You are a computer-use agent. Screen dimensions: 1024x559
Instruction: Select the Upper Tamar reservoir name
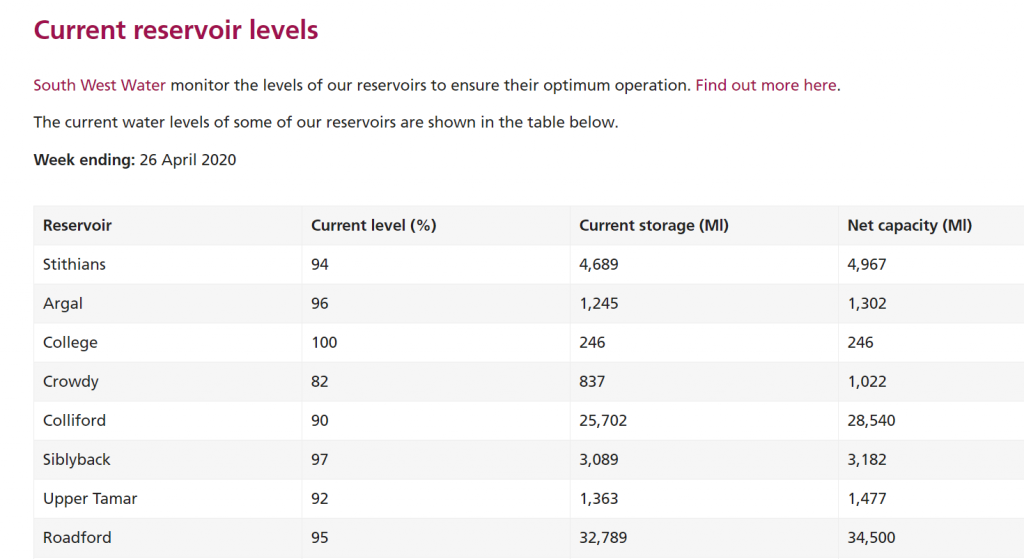click(x=90, y=499)
